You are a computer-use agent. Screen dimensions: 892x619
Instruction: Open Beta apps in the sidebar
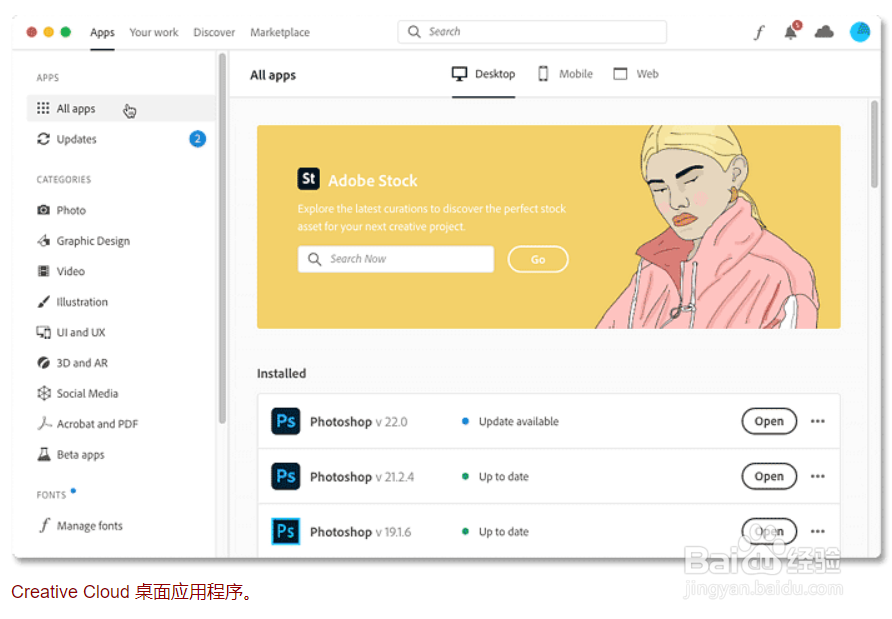click(121, 454)
